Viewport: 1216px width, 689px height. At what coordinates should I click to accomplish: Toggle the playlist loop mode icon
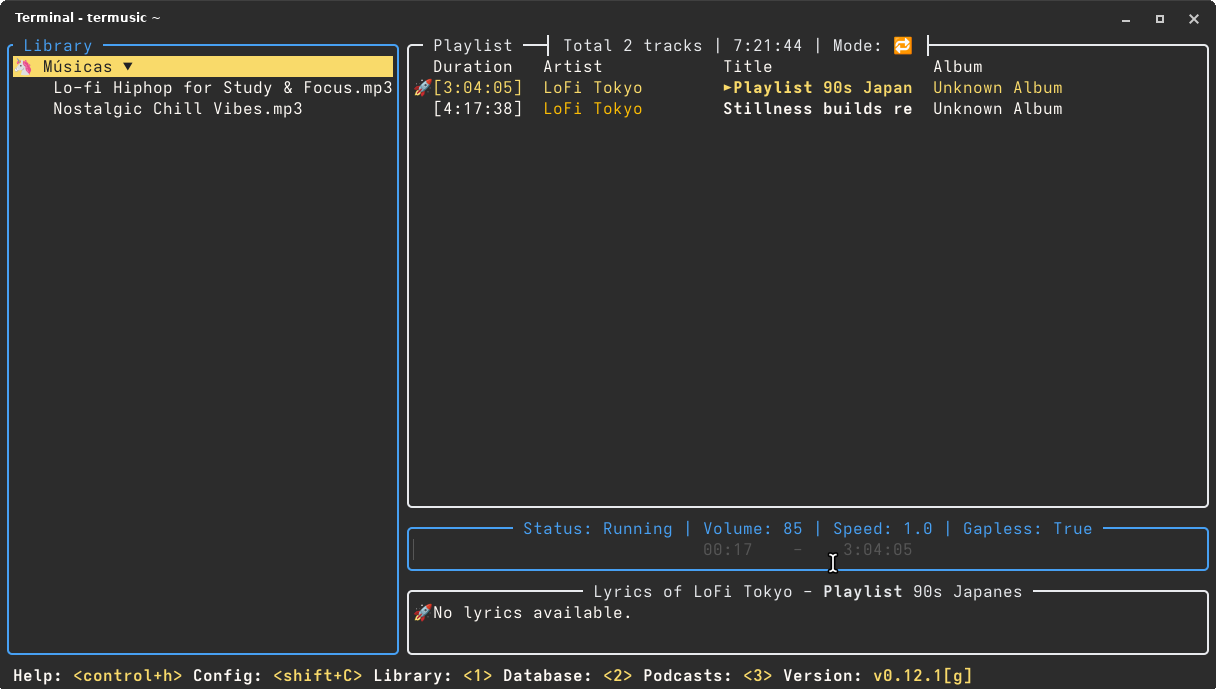[902, 46]
